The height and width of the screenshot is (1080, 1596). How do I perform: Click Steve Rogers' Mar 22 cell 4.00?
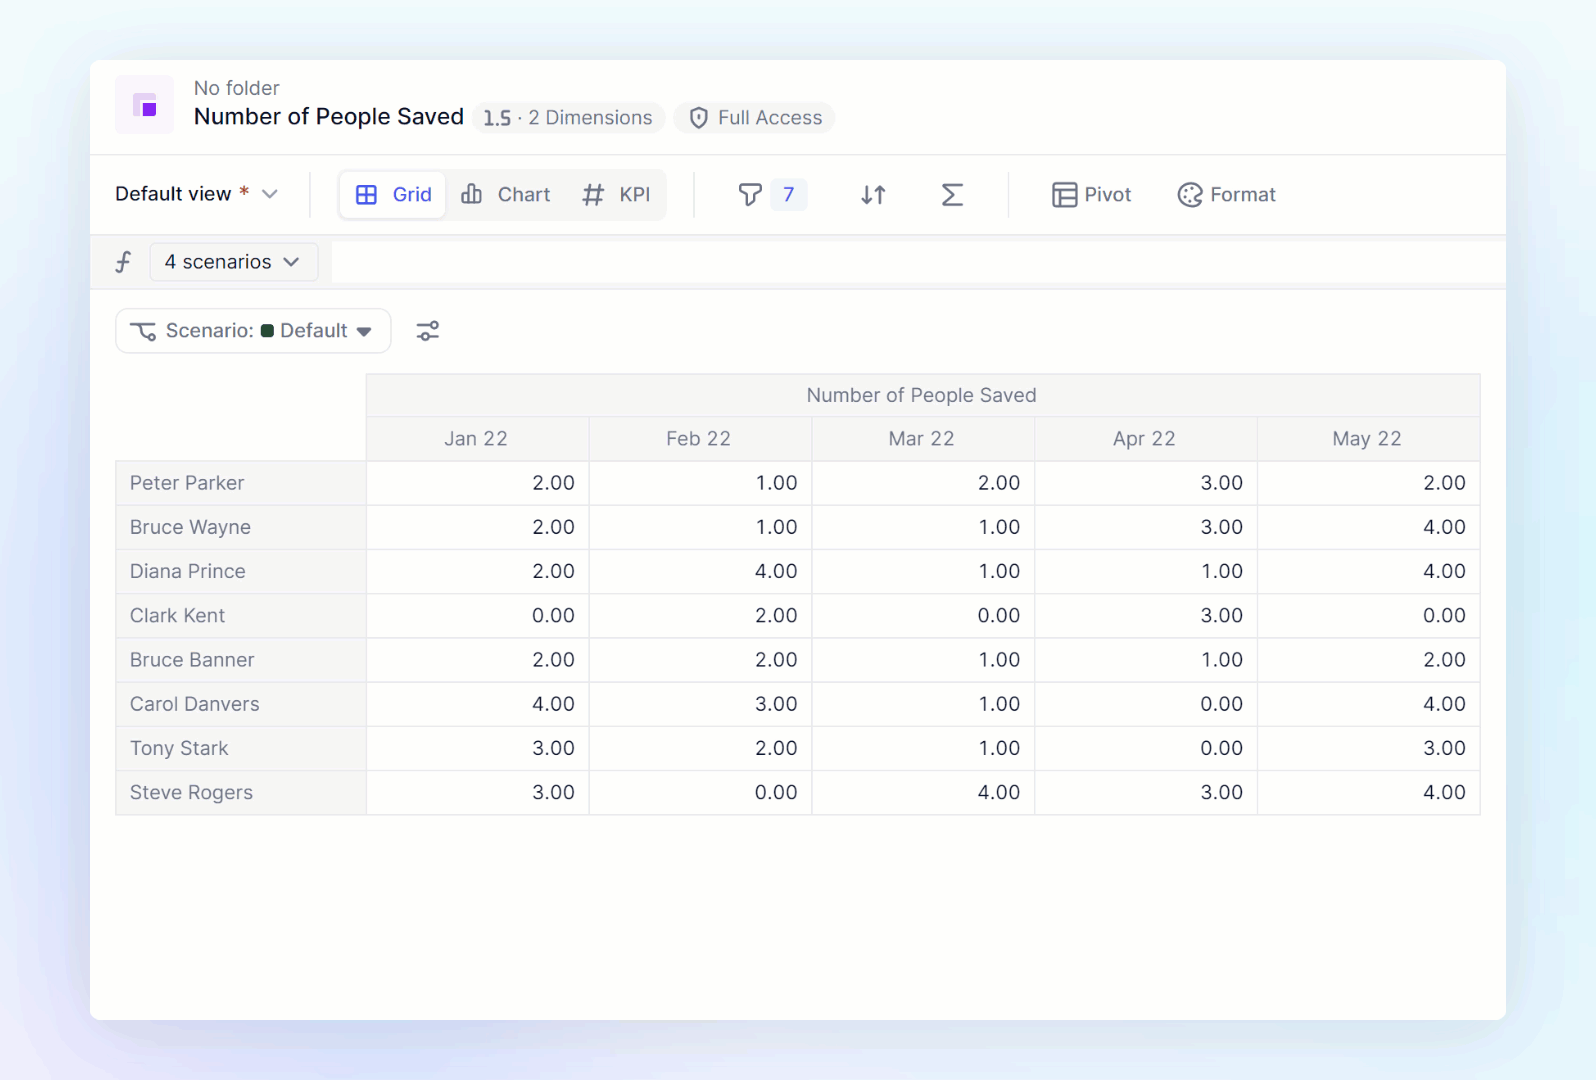(x=924, y=792)
